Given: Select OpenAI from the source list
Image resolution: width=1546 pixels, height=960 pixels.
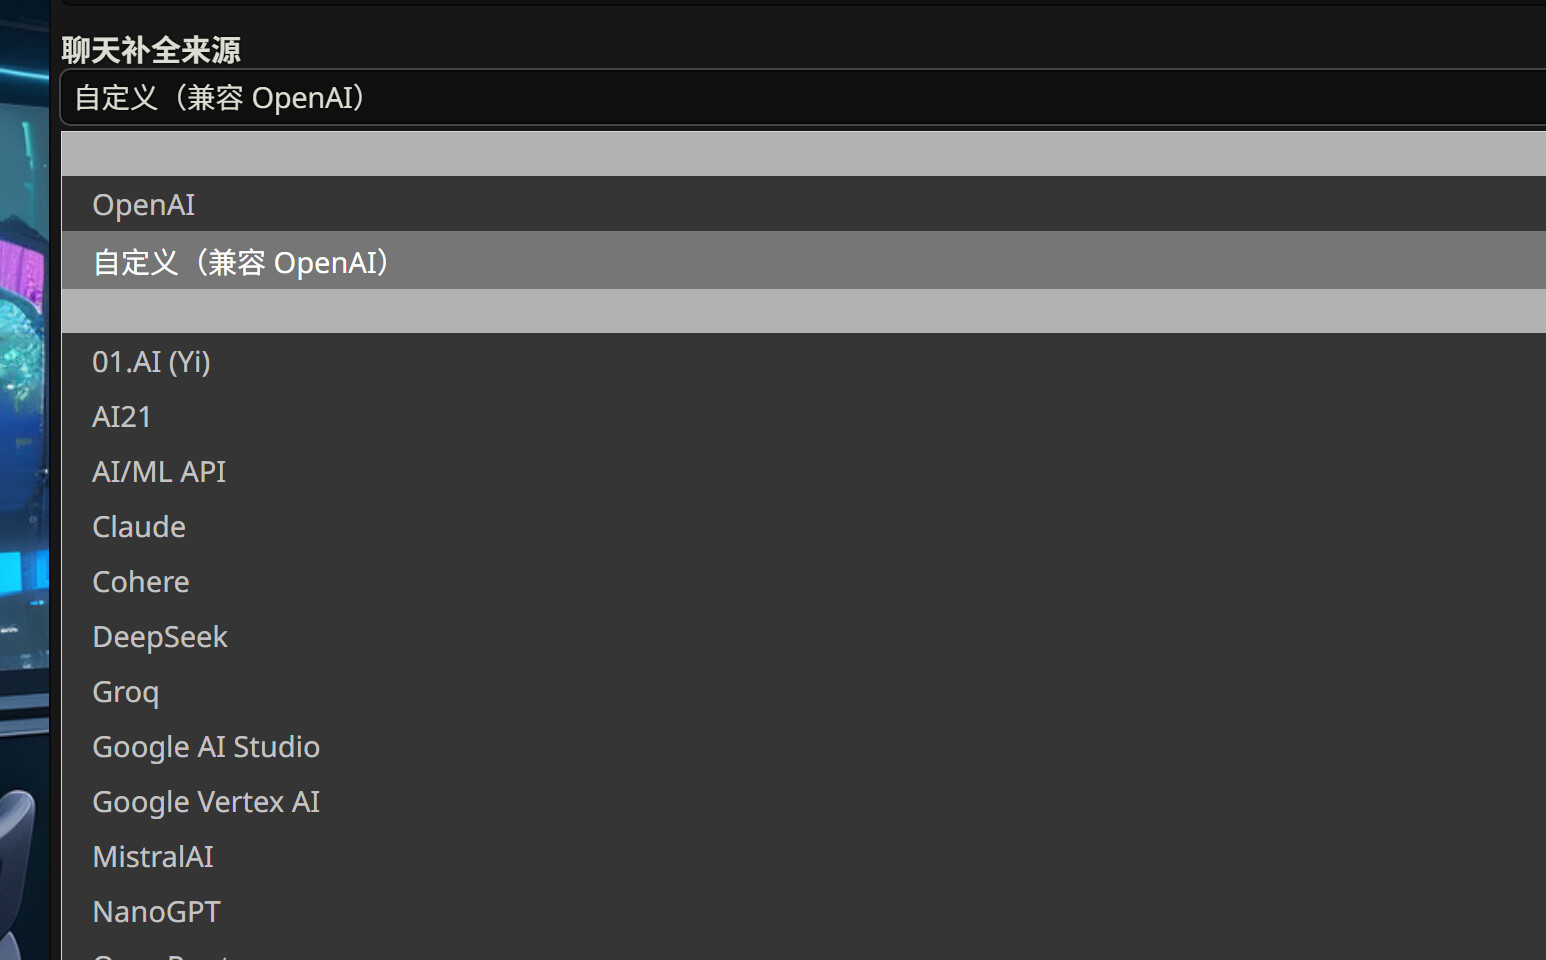Looking at the screenshot, I should pyautogui.click(x=144, y=205).
